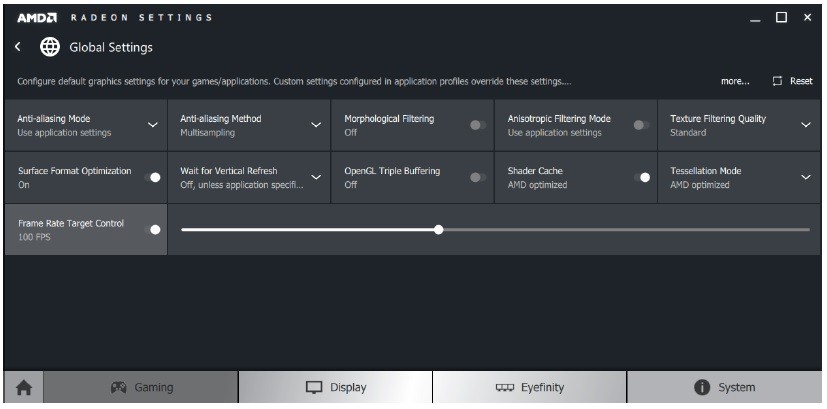
Task: Toggle Anisotropic Filtering Mode switch
Action: [x=641, y=125]
